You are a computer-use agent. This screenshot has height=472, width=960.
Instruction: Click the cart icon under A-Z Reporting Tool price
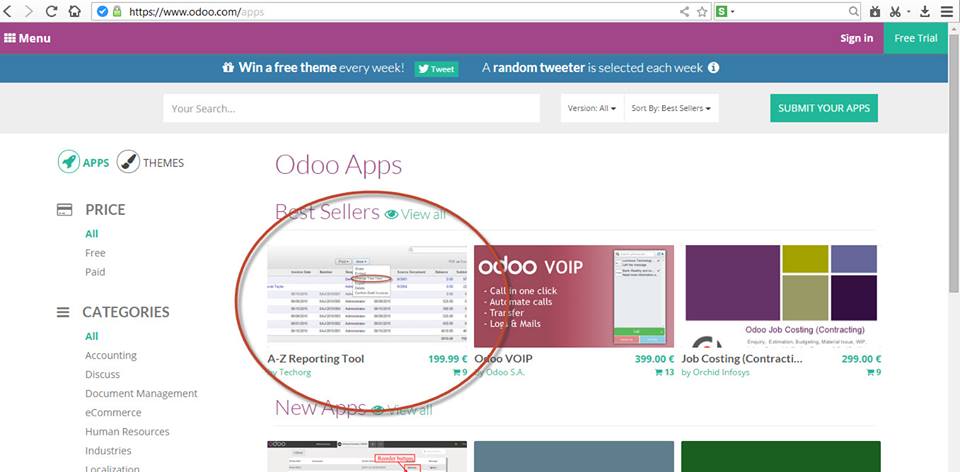point(457,372)
